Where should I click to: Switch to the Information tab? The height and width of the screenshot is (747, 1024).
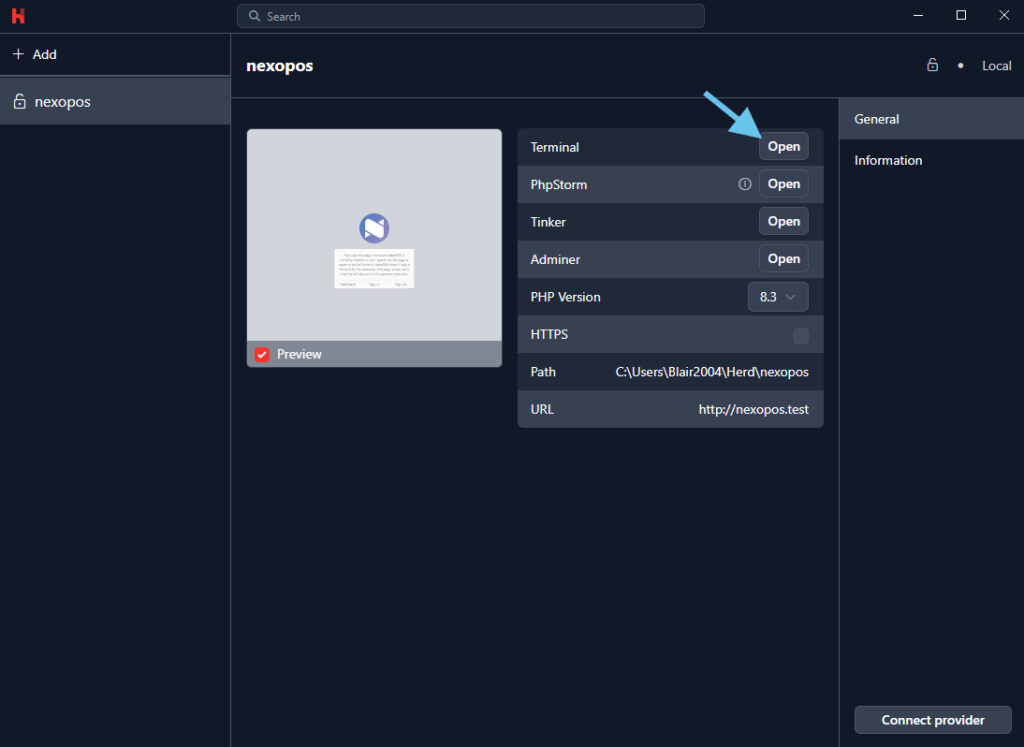(931, 160)
